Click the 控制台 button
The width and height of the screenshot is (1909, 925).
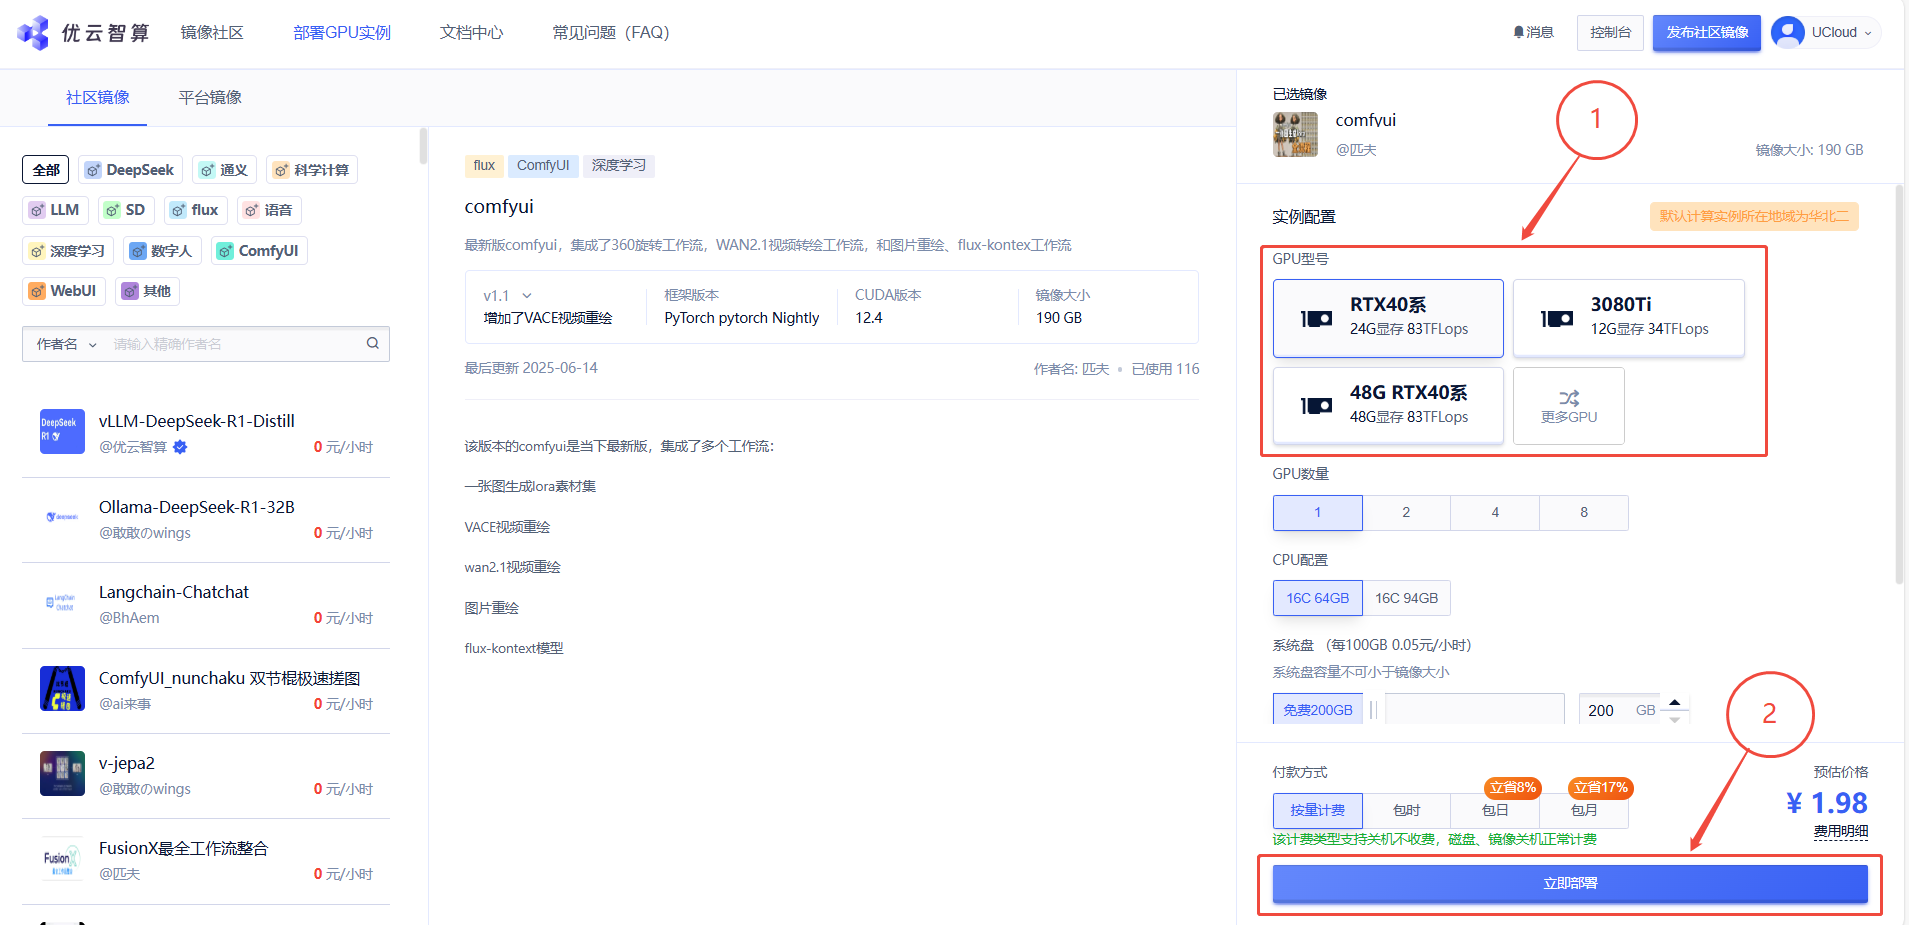(1610, 32)
